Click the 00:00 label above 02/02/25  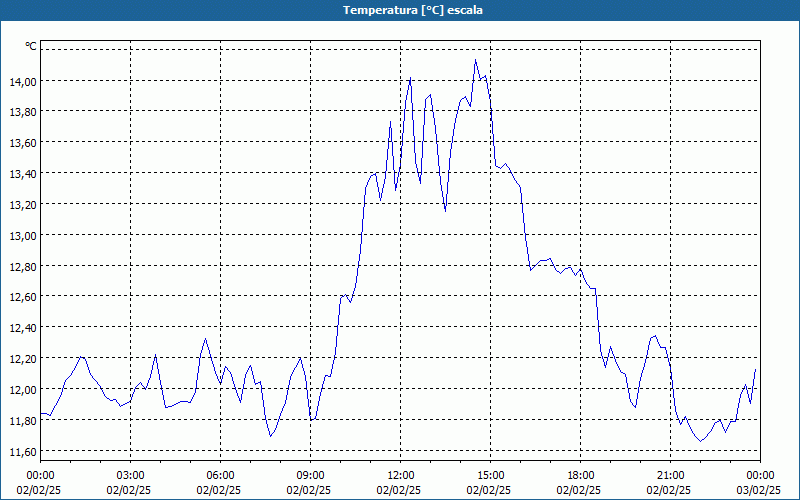[x=40, y=475]
